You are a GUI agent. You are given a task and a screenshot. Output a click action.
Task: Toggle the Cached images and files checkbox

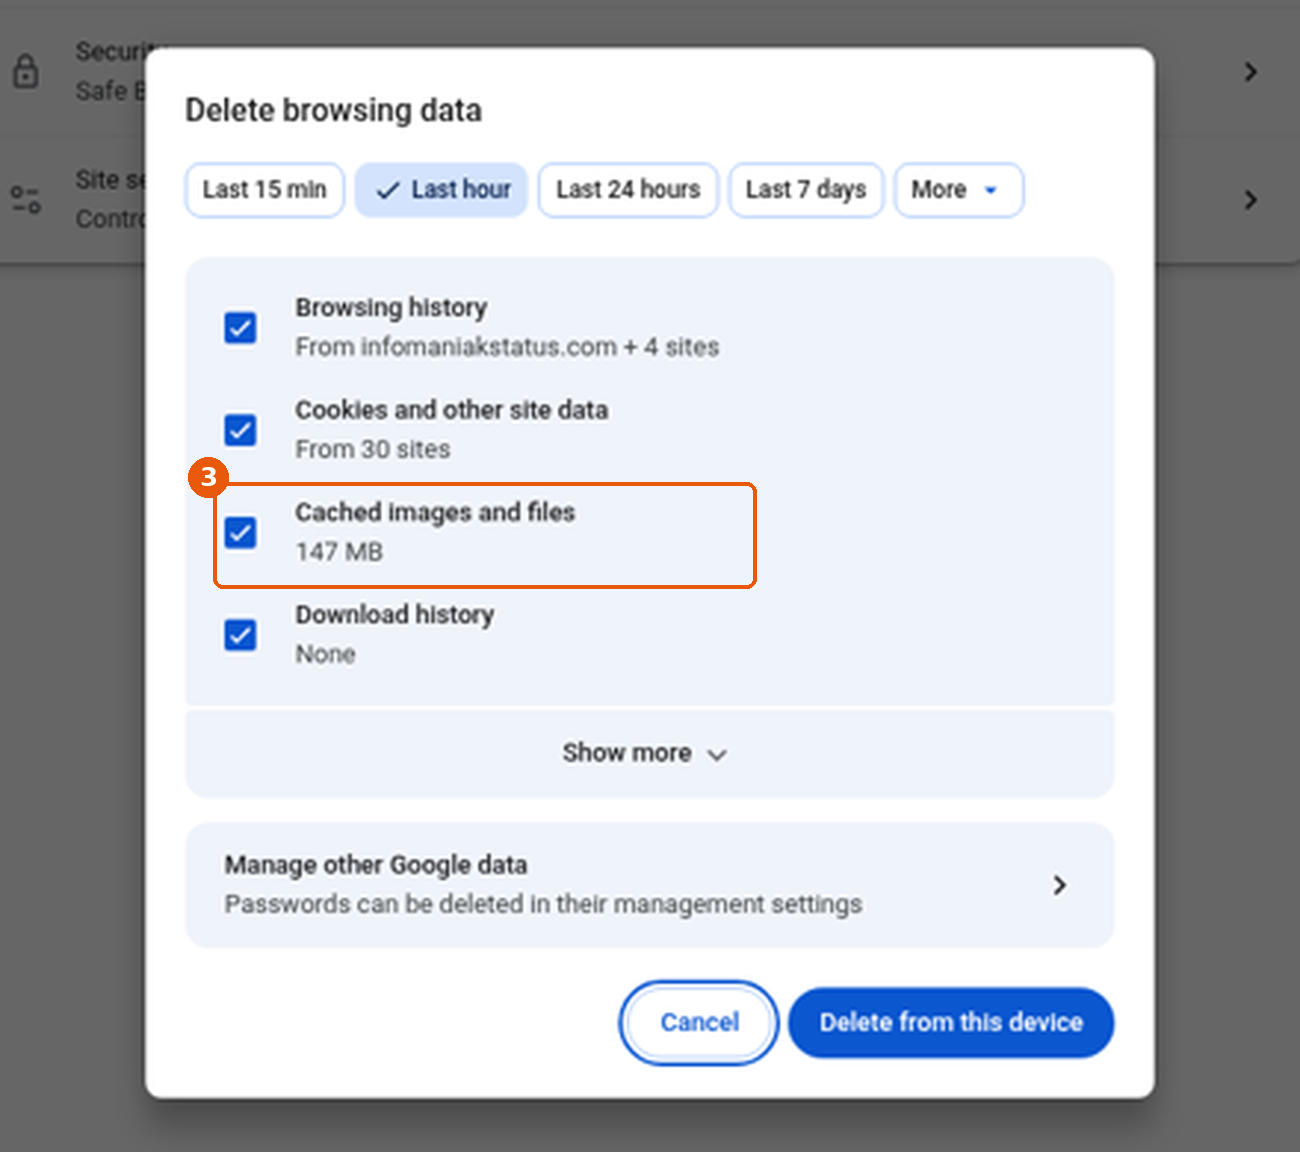click(x=240, y=532)
